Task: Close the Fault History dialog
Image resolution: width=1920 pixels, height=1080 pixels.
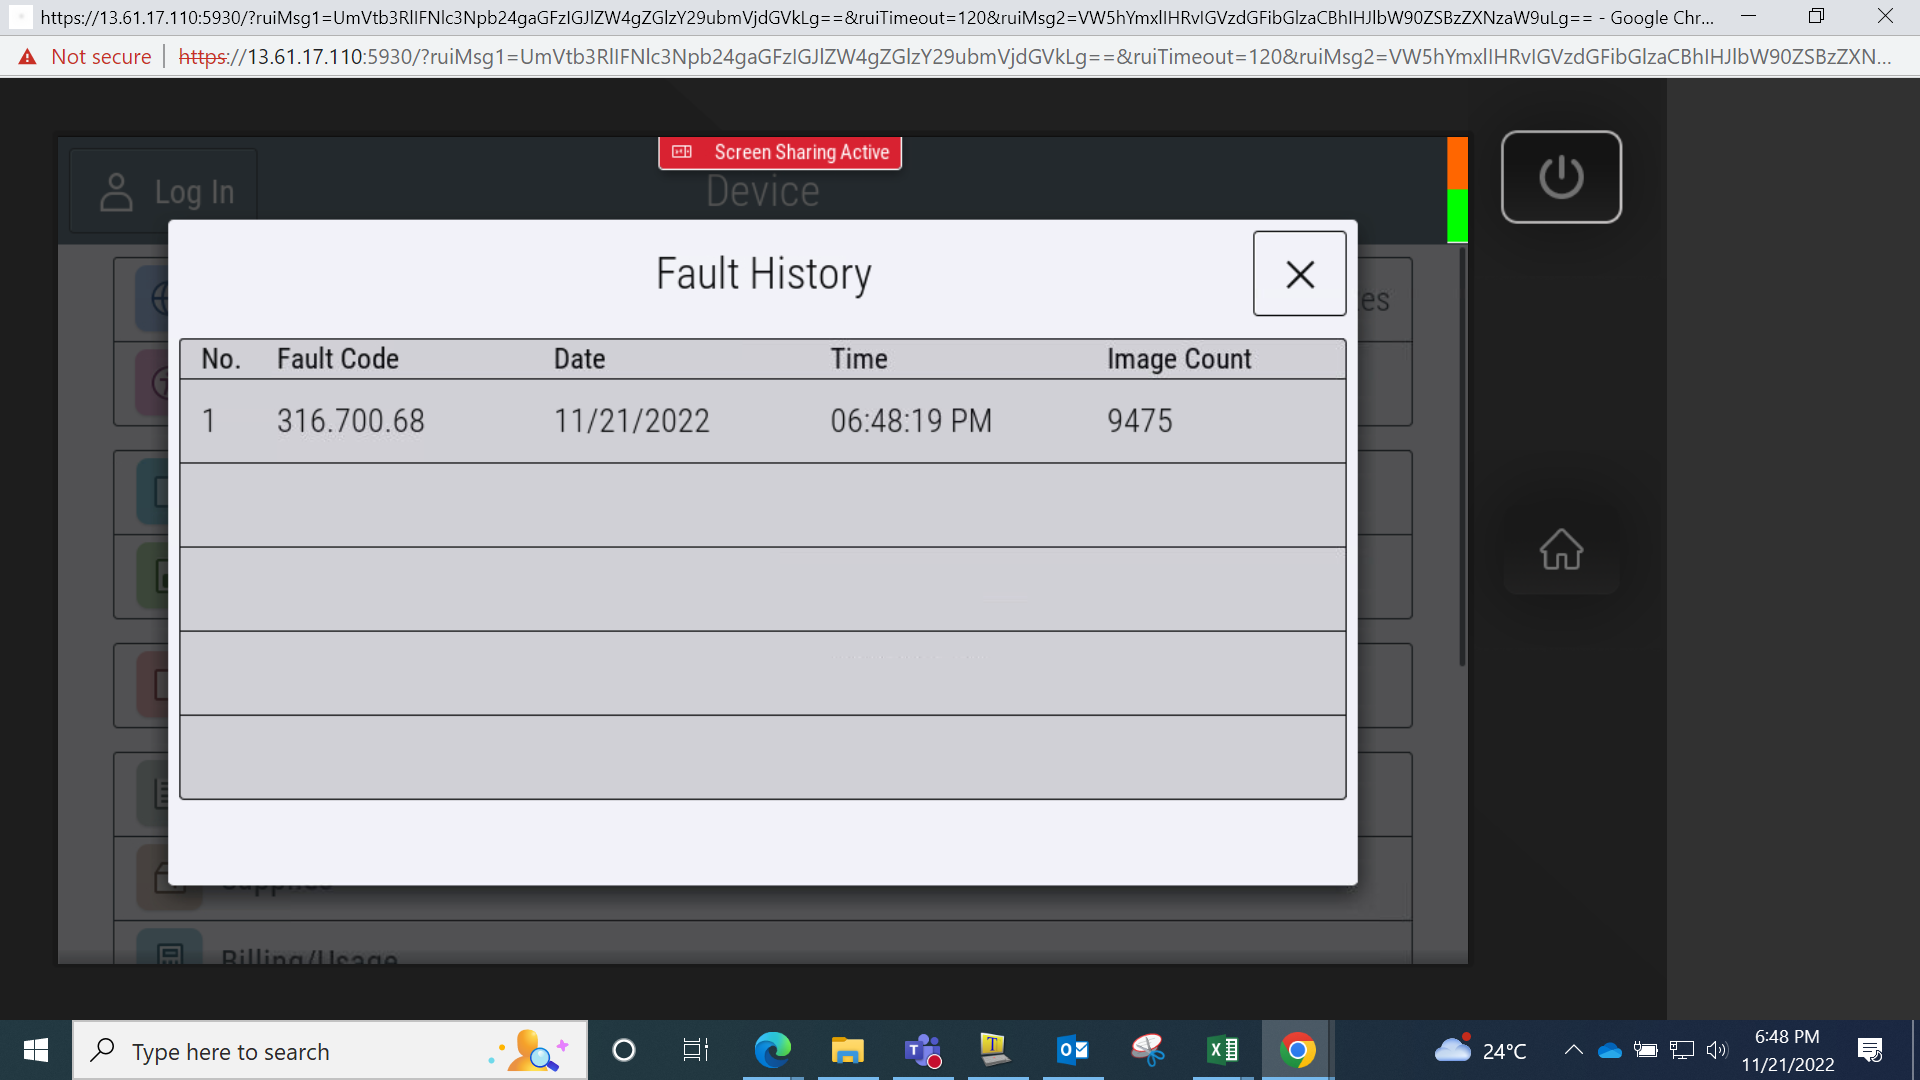Action: tap(1299, 274)
